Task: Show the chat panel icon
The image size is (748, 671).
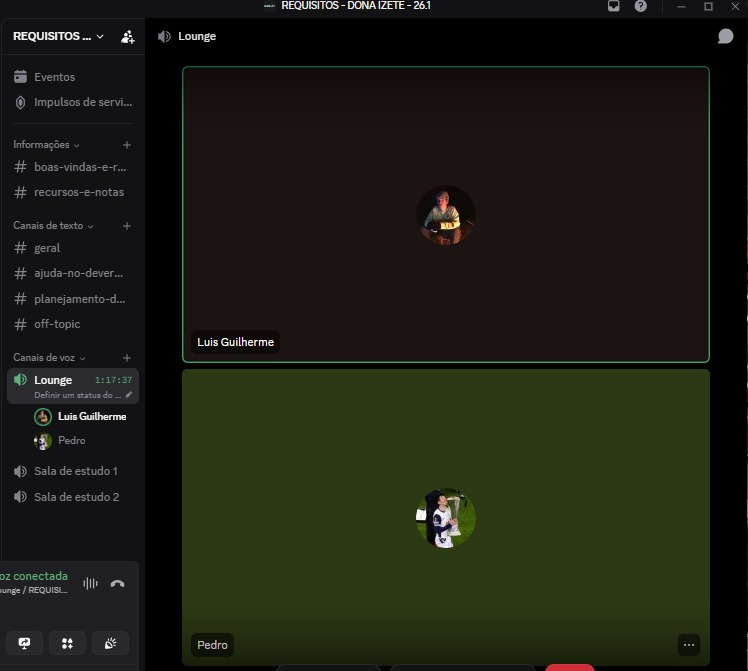Action: (x=725, y=36)
